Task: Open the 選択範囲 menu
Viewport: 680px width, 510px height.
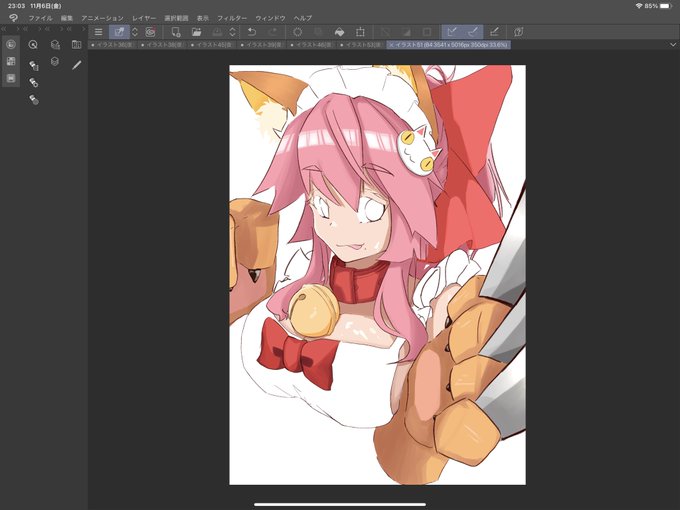Action: pos(176,18)
